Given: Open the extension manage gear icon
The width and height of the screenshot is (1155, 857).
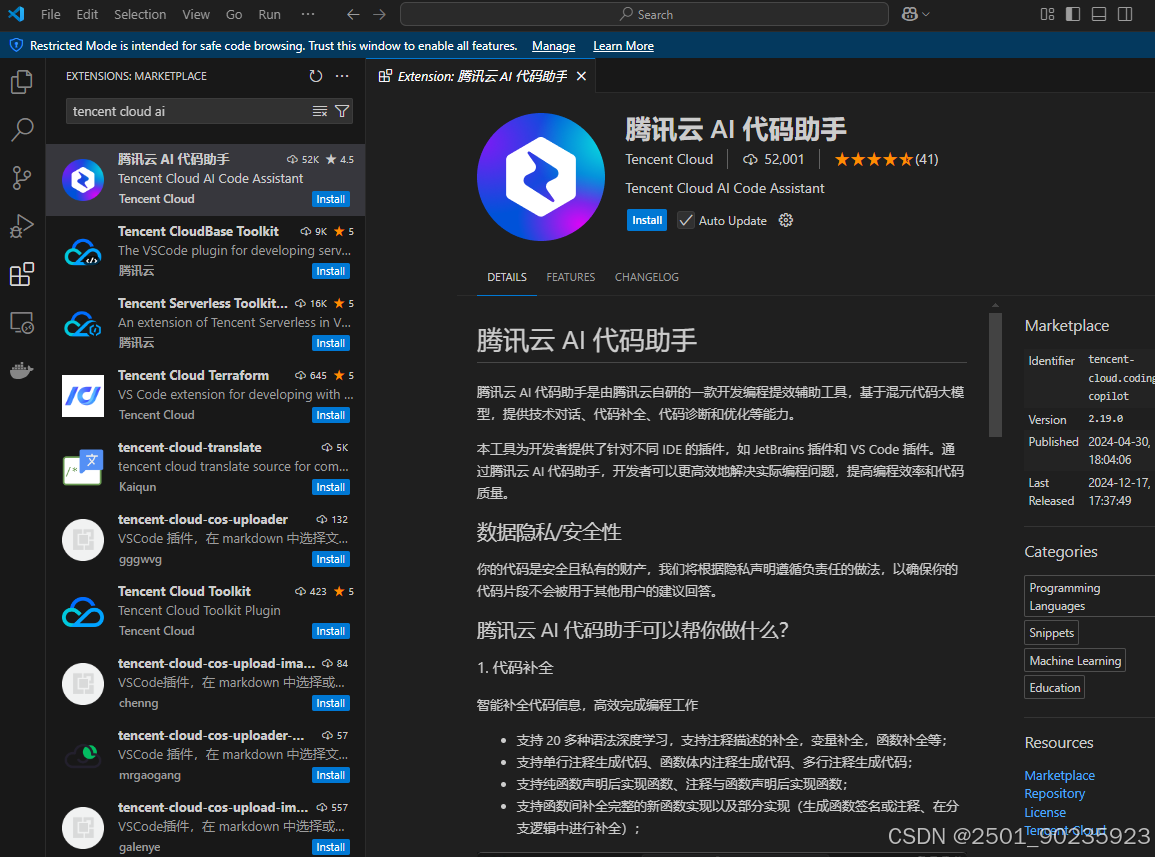Looking at the screenshot, I should [786, 220].
